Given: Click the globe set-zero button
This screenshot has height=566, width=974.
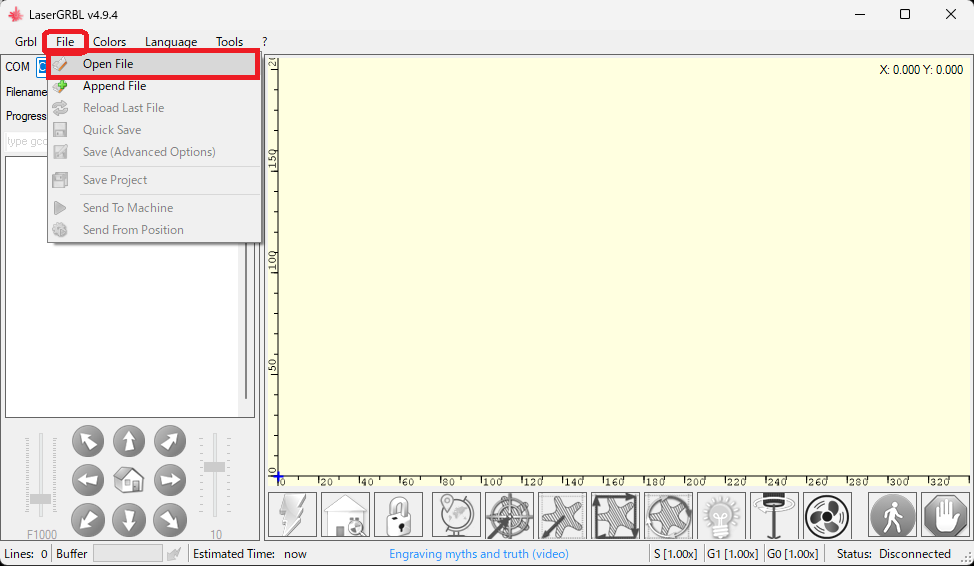Looking at the screenshot, I should coord(457,514).
